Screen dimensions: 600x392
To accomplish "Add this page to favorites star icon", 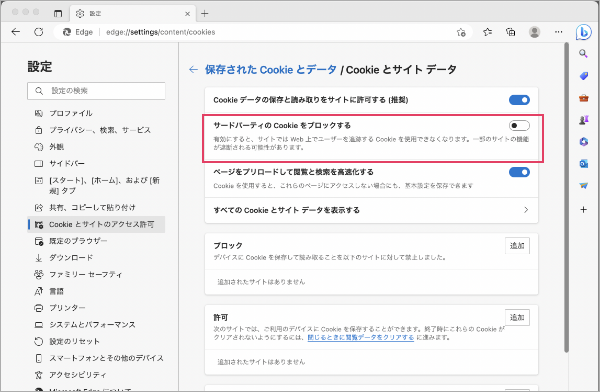I will (x=461, y=32).
